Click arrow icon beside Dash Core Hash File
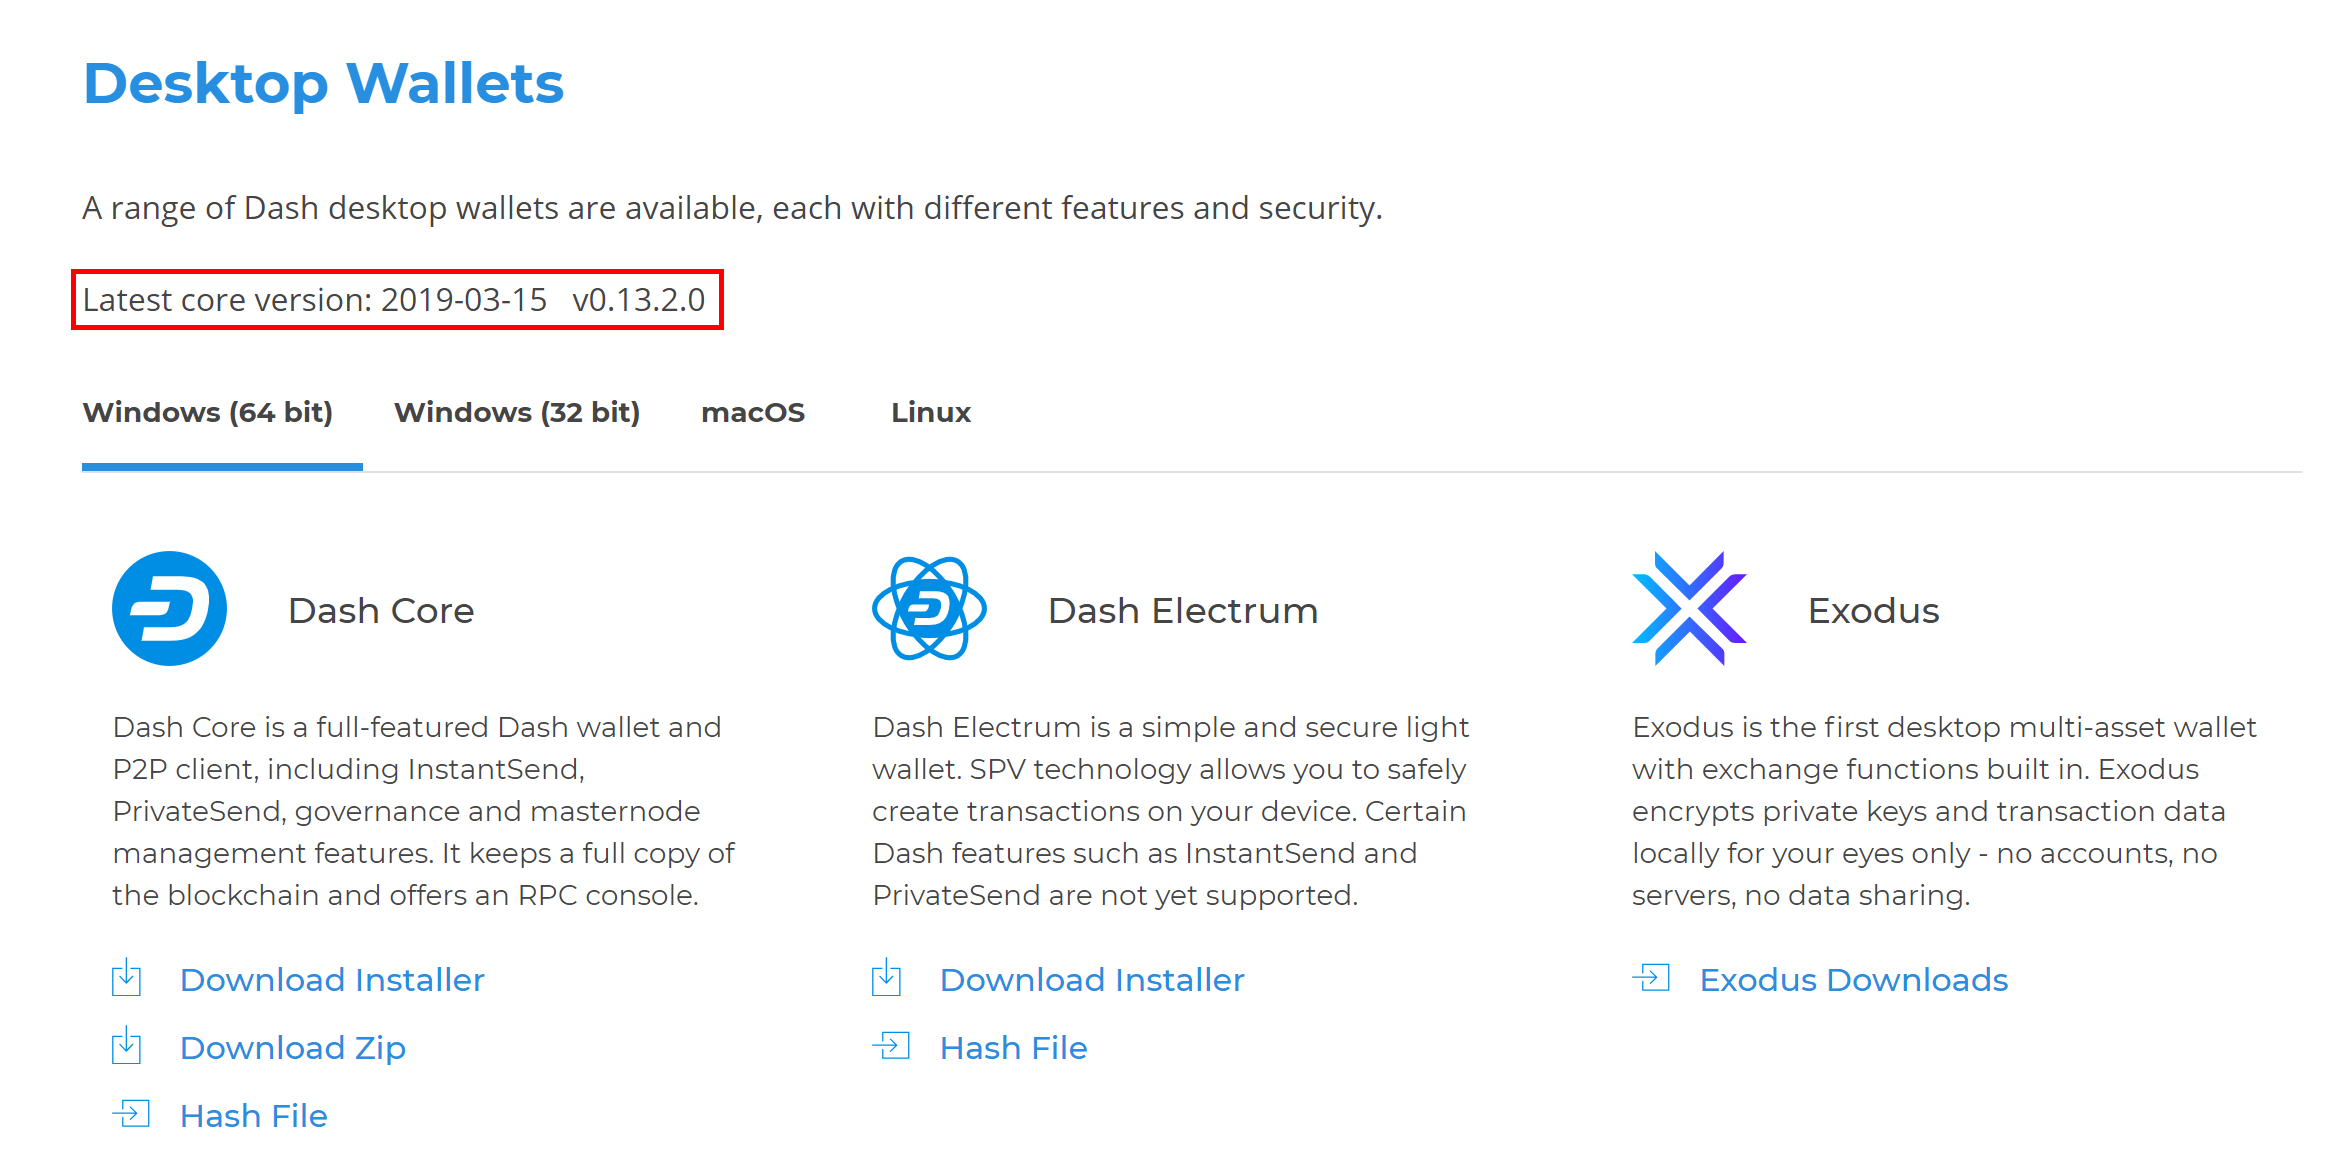 [x=131, y=1114]
